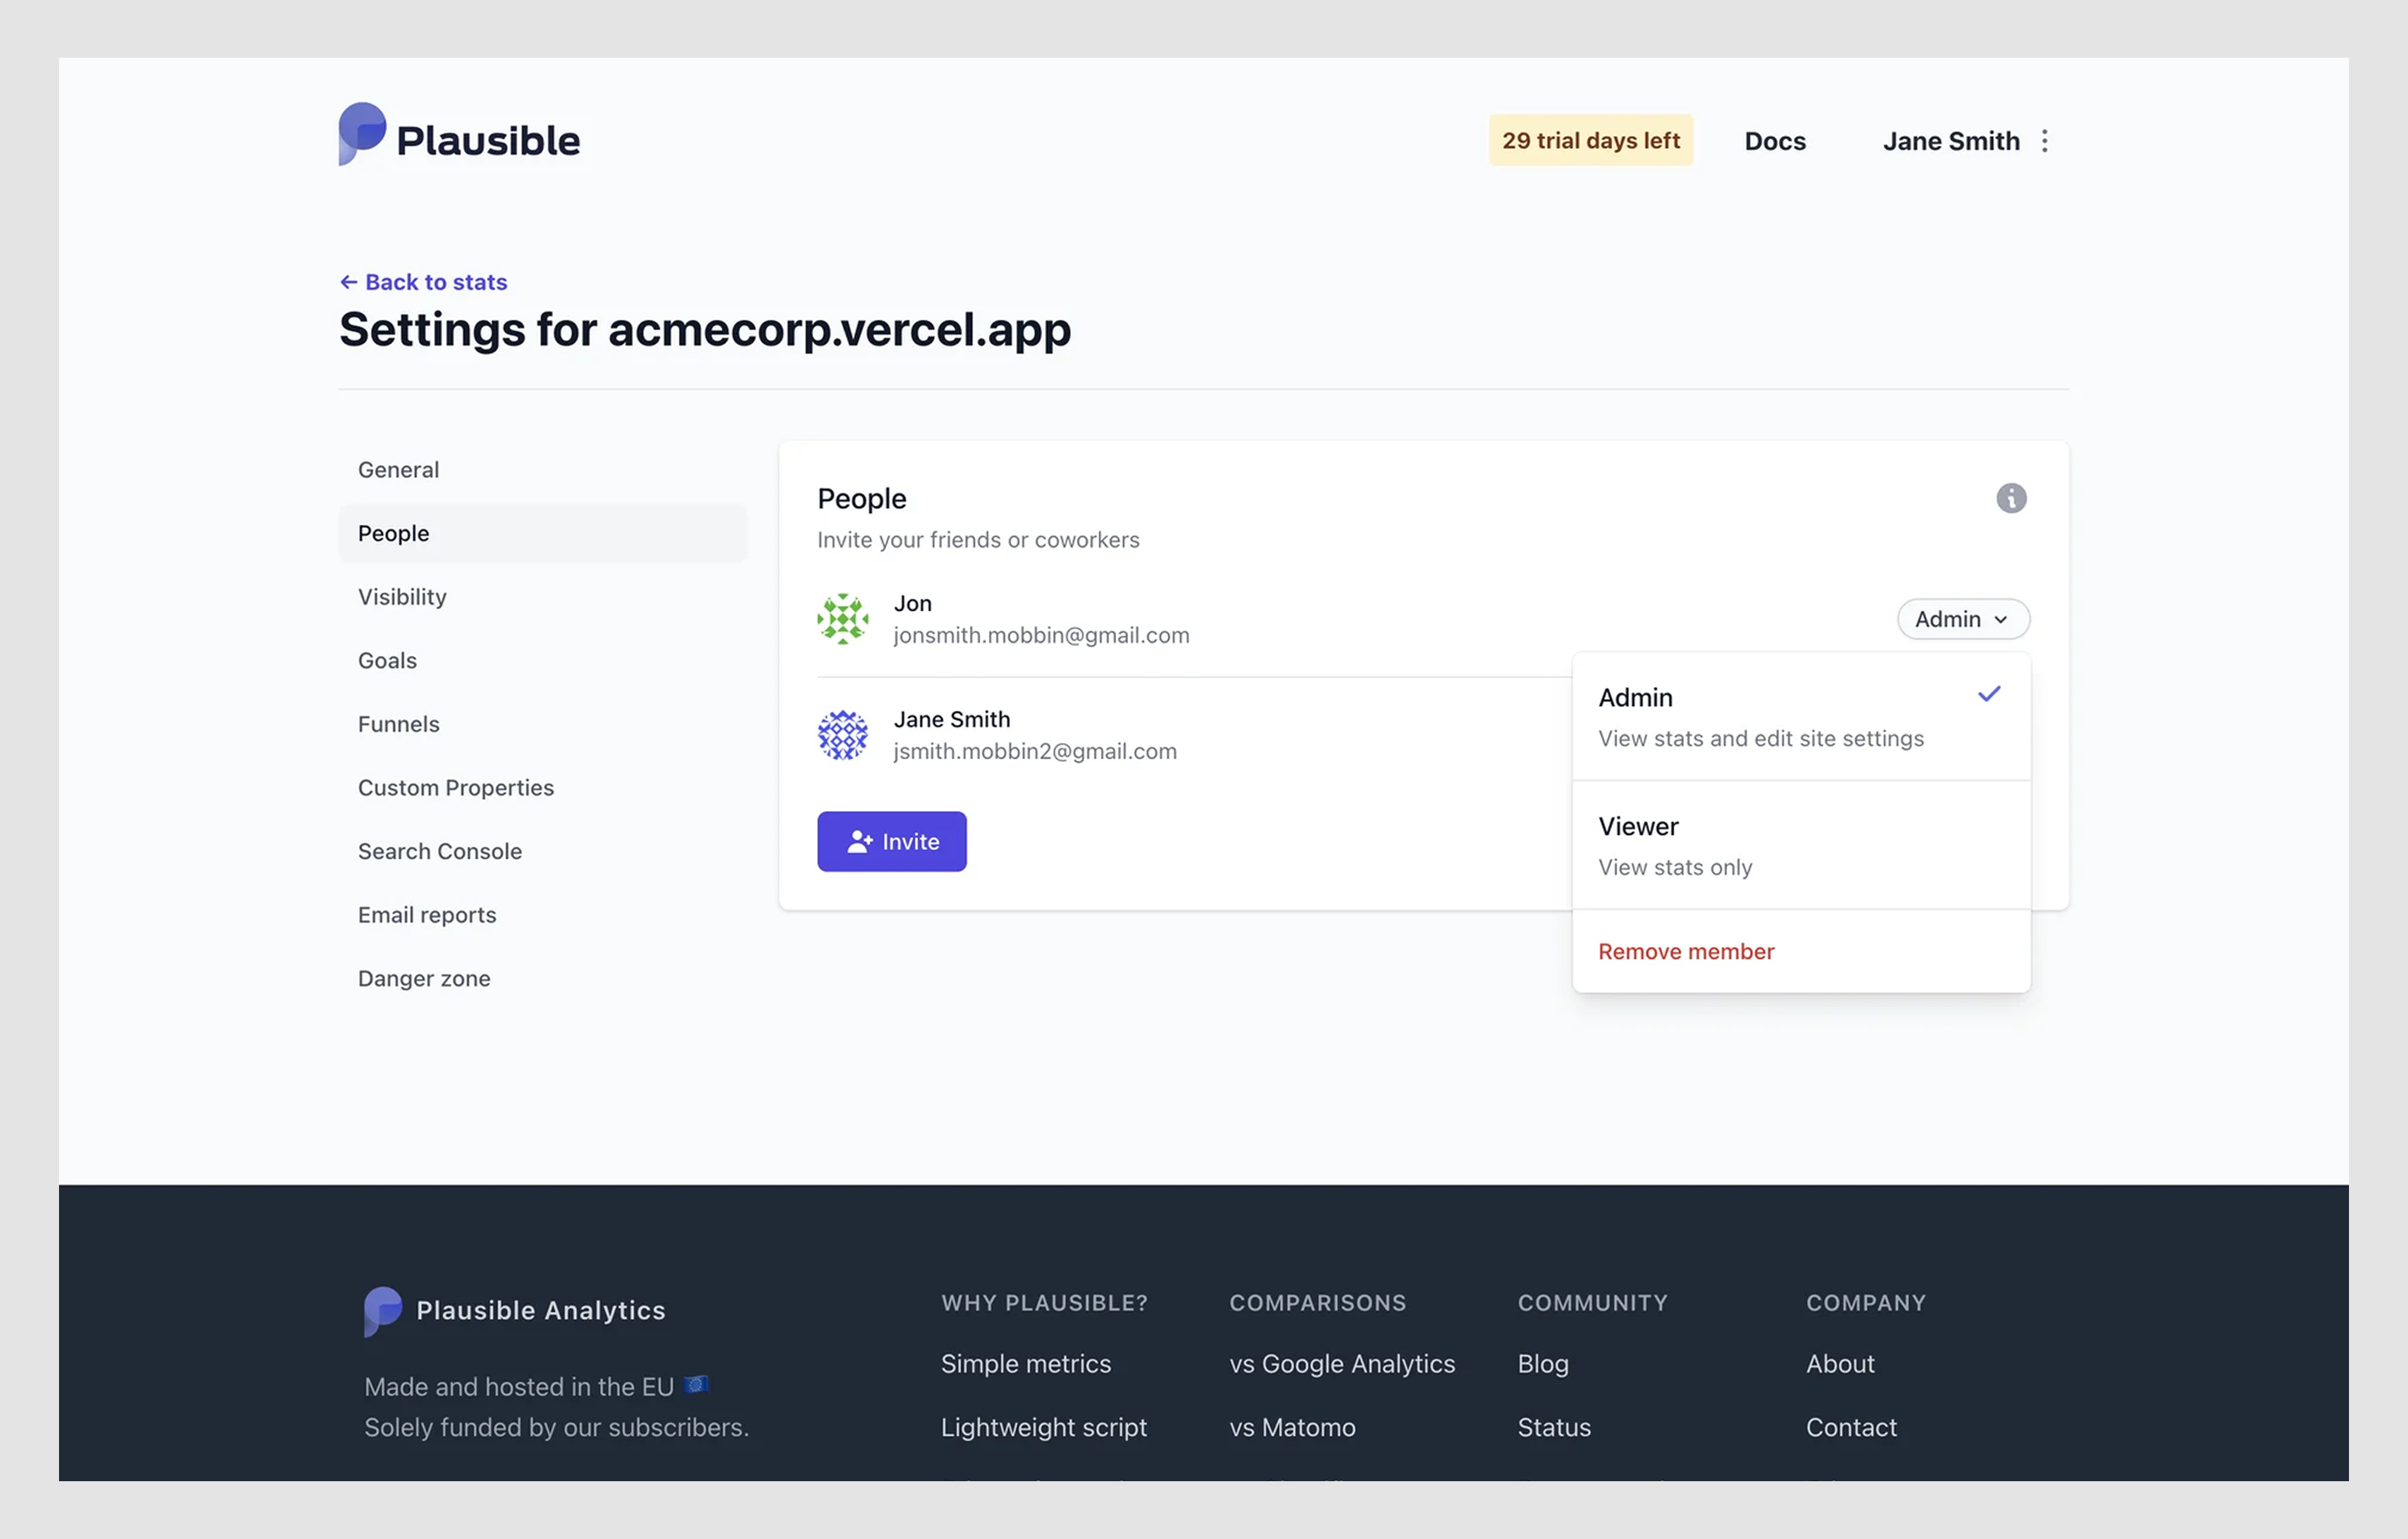The height and width of the screenshot is (1539, 2408).
Task: Click the info icon in People panel
Action: pos(2011,498)
